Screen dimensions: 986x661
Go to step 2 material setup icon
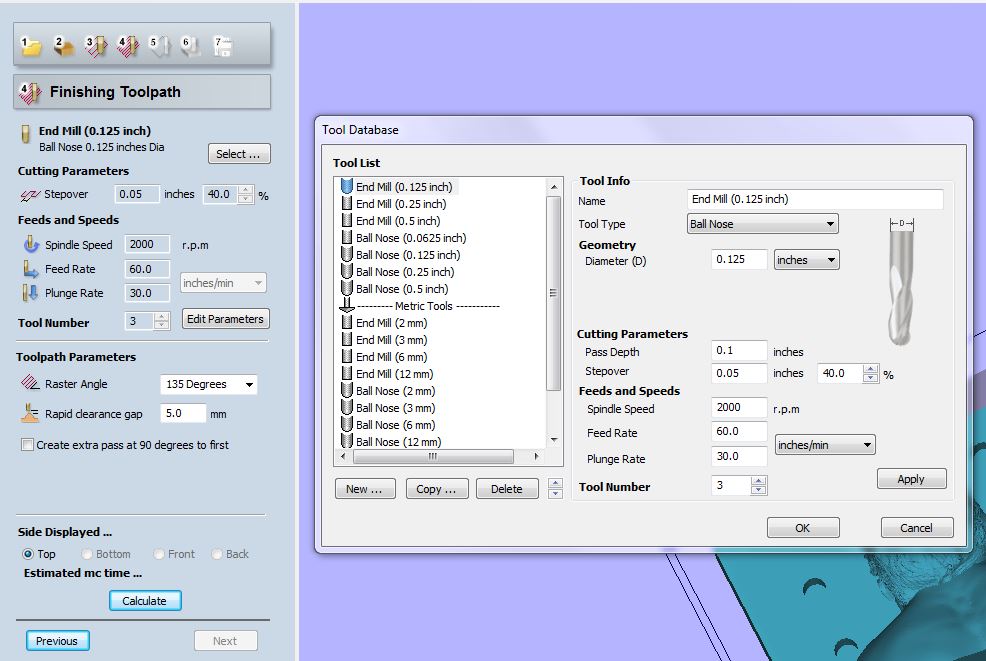point(63,45)
